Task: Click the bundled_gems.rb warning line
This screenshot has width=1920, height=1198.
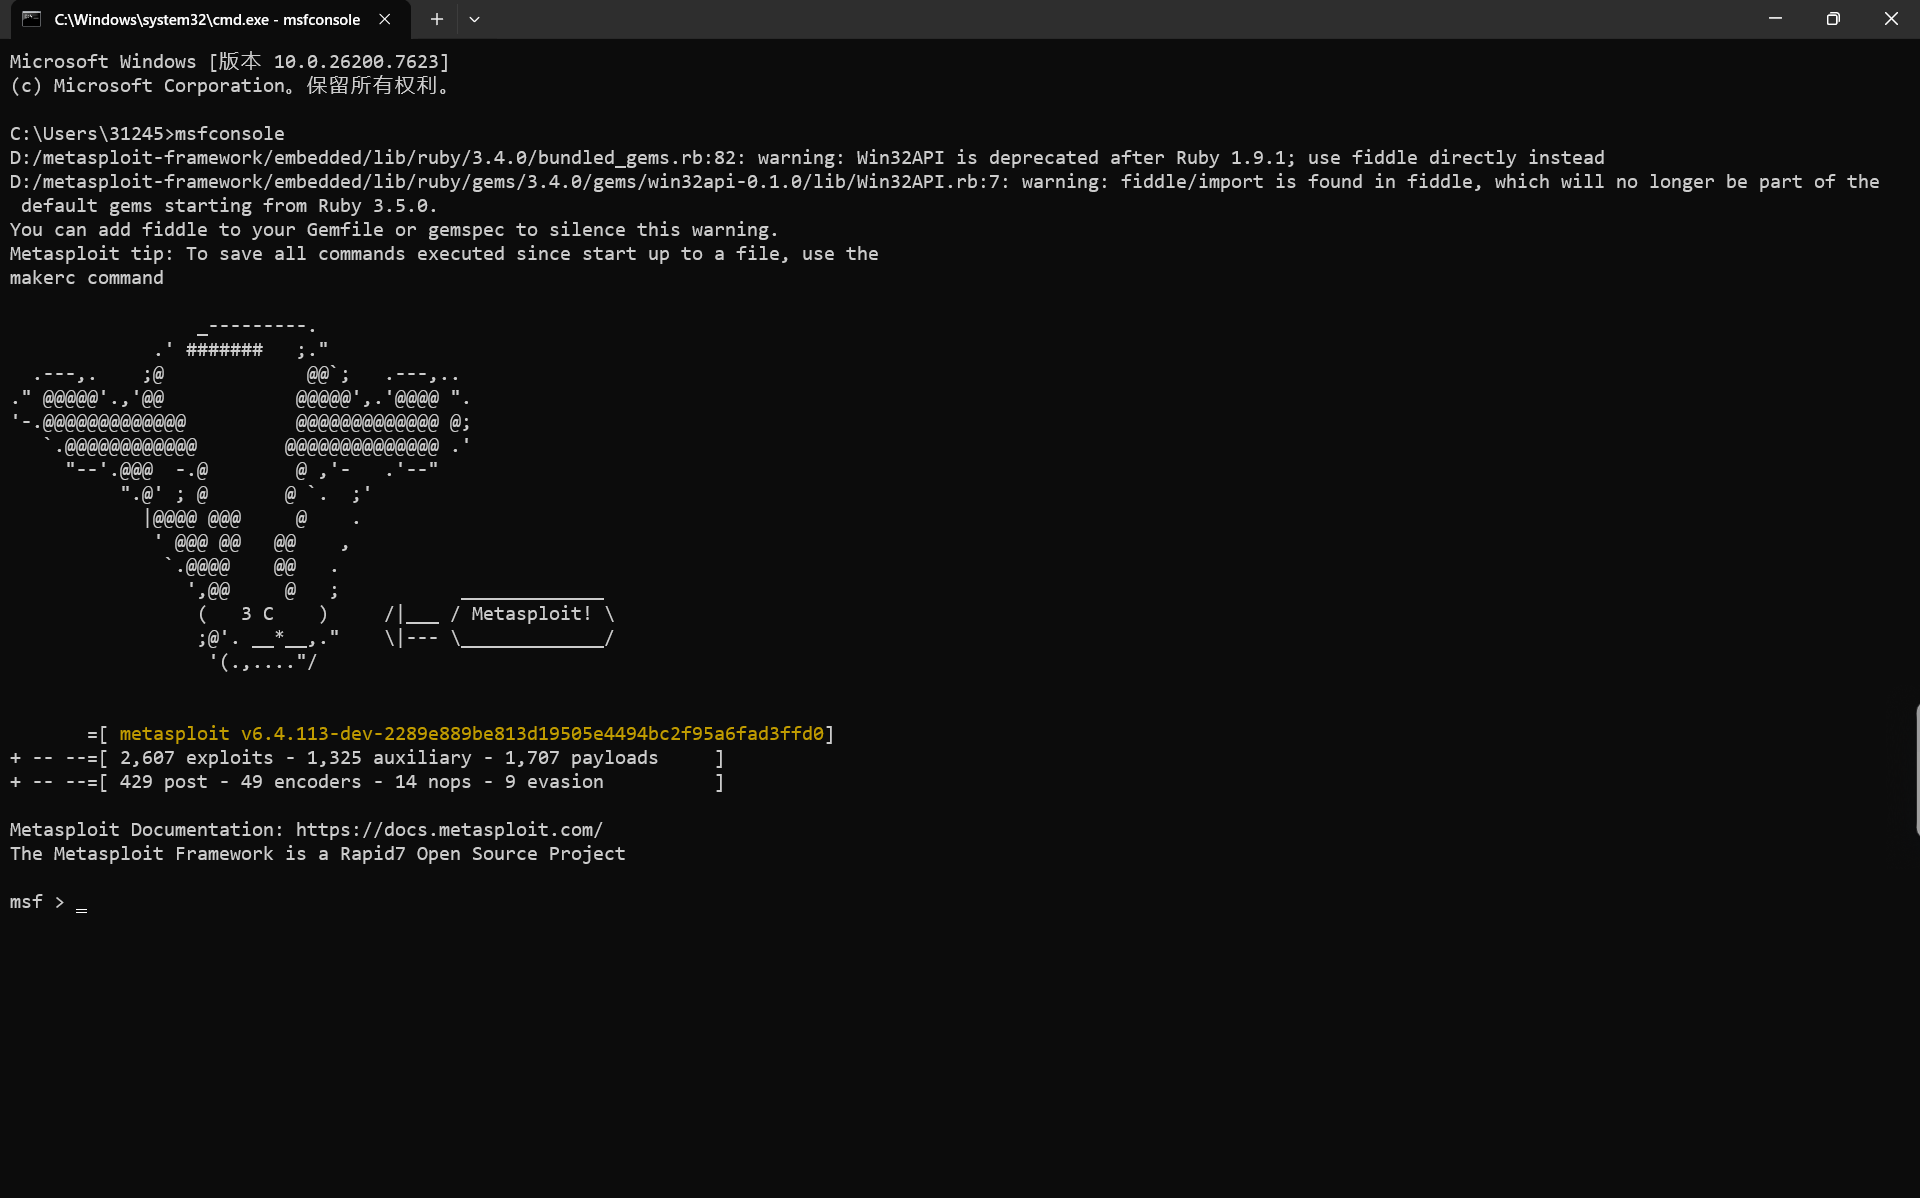Action: pos(807,158)
